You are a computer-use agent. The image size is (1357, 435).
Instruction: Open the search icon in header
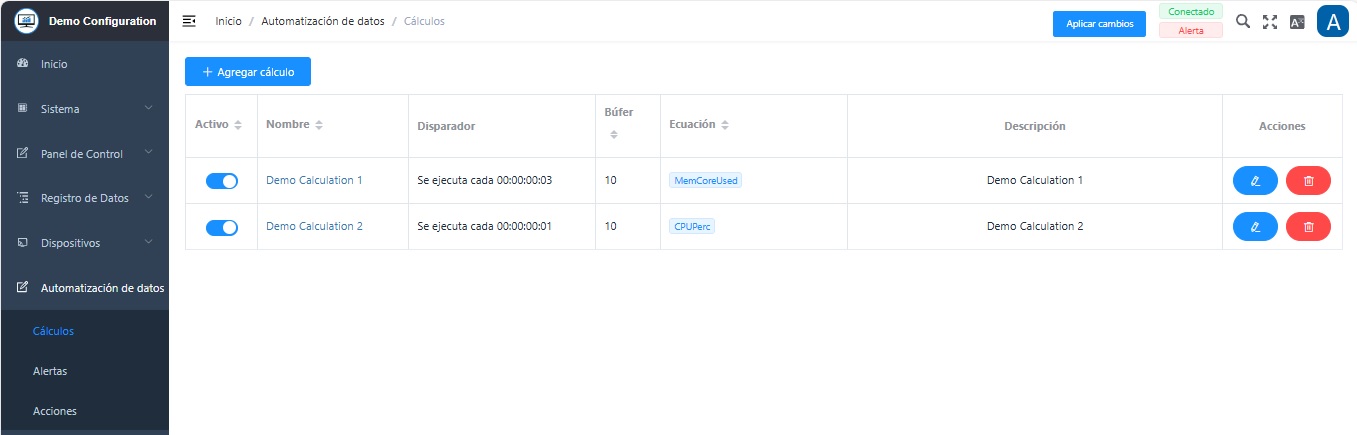1243,21
